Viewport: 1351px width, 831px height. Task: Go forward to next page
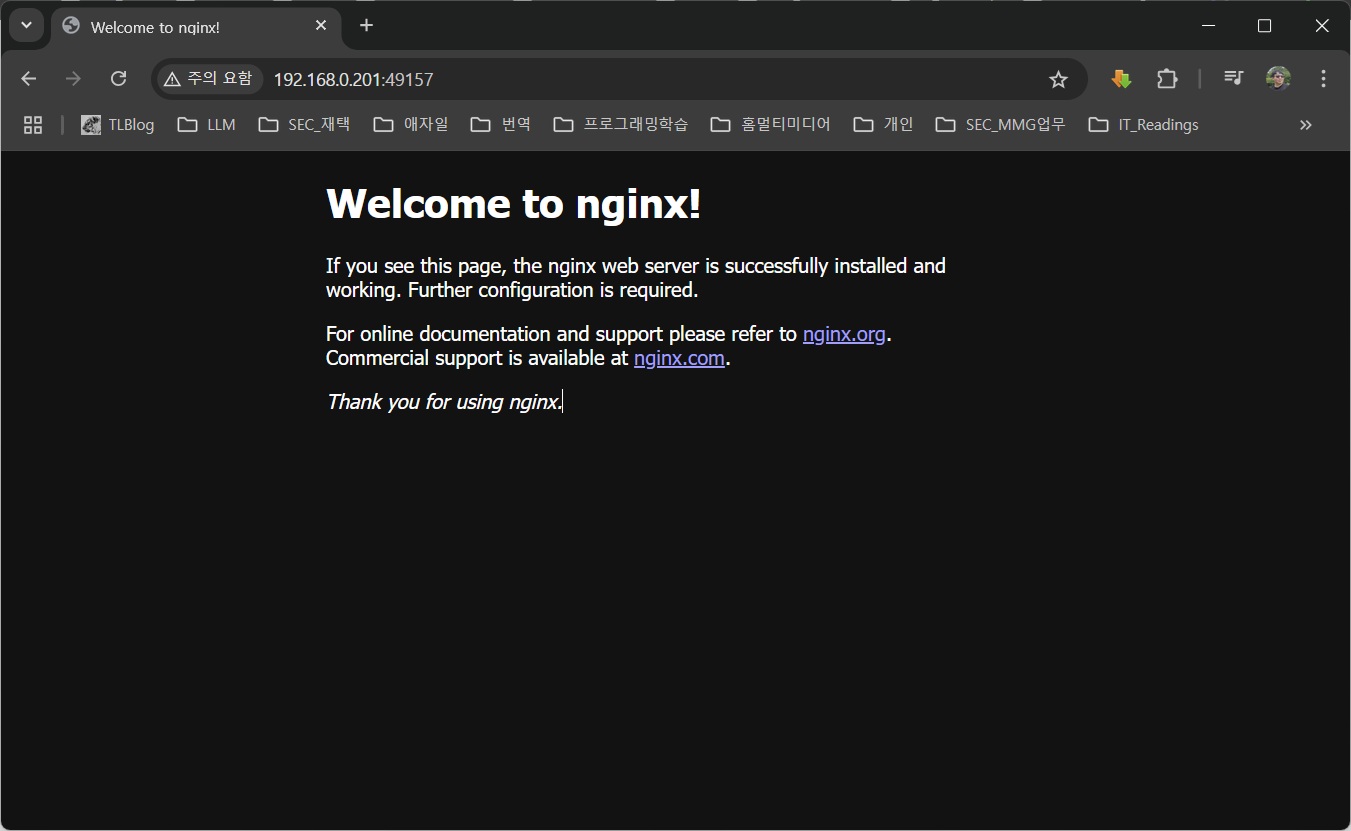(x=73, y=78)
